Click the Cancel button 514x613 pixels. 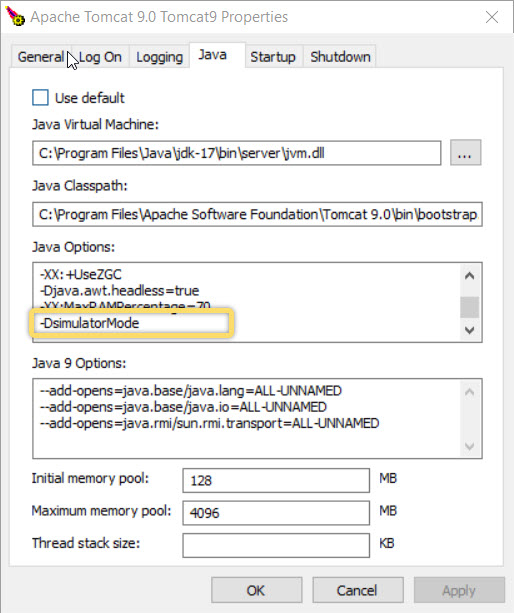point(358,590)
